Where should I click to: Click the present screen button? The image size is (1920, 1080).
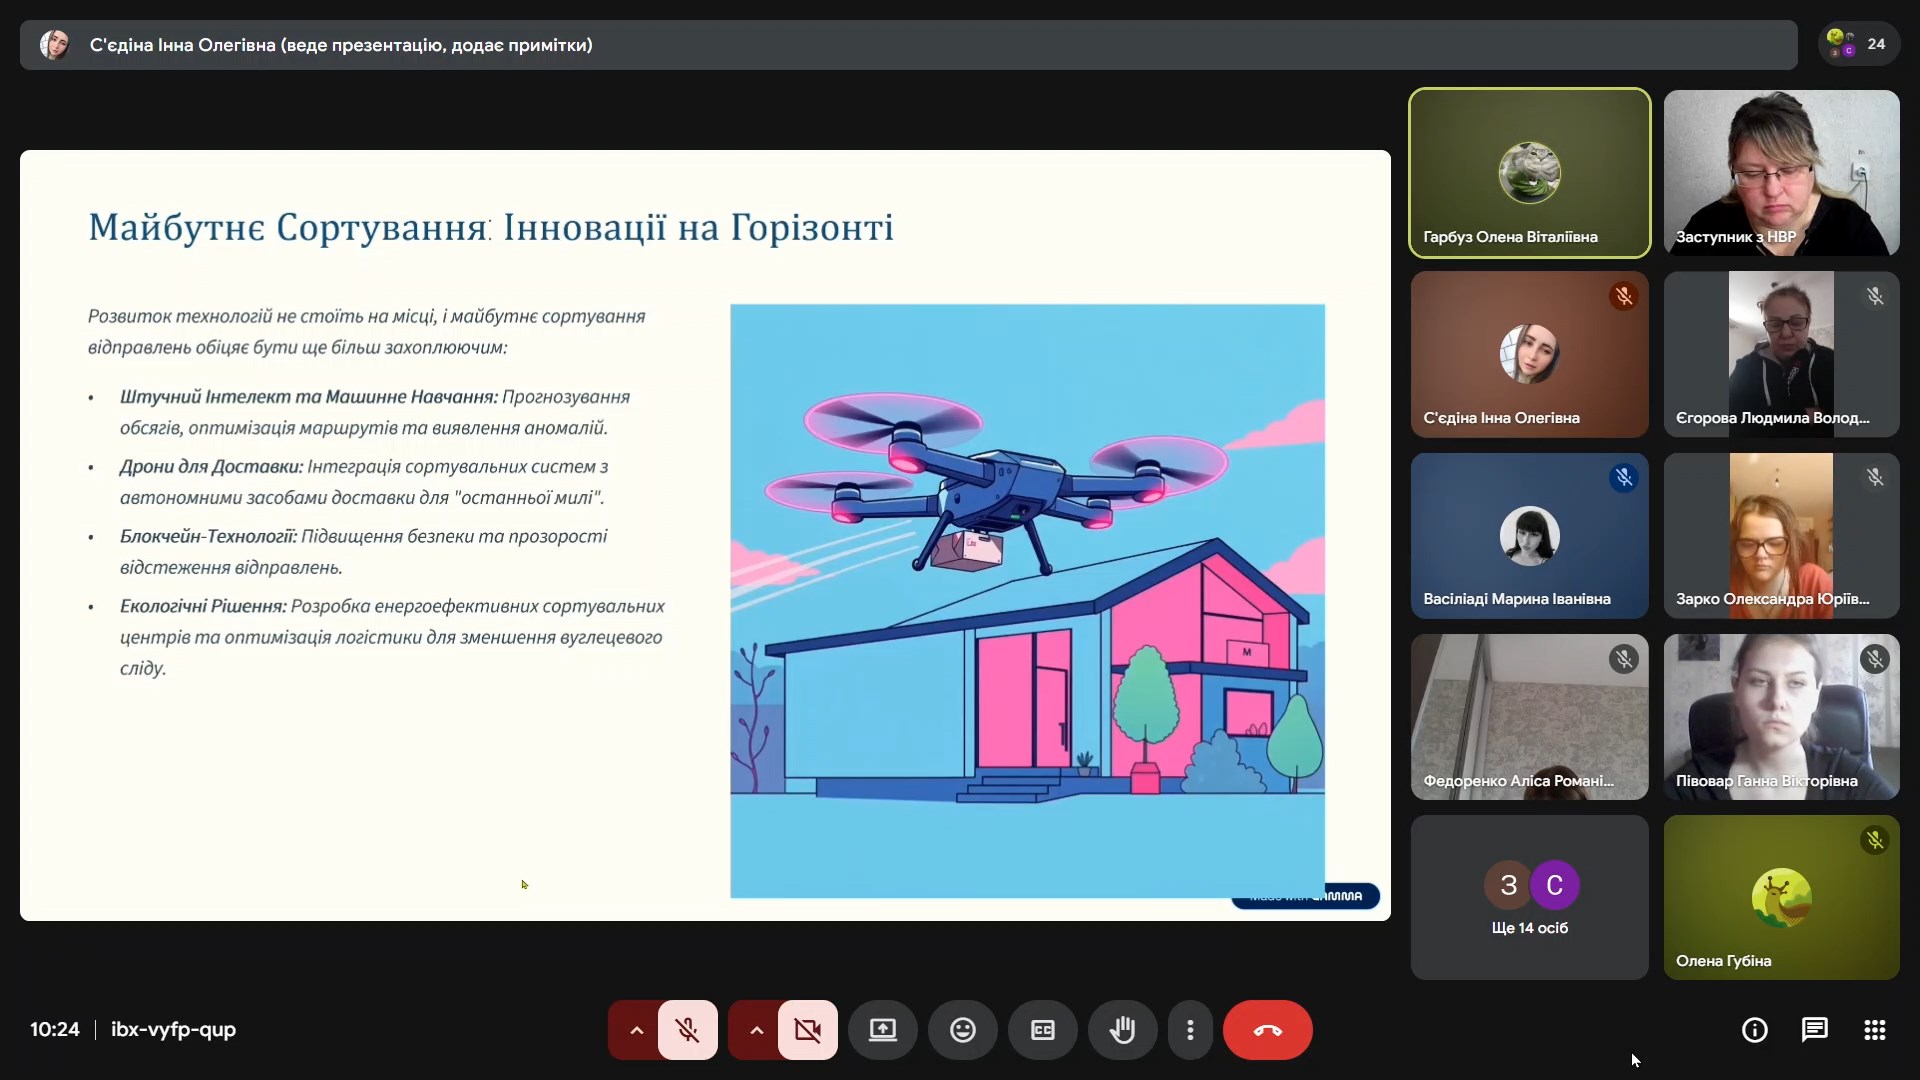point(882,1030)
